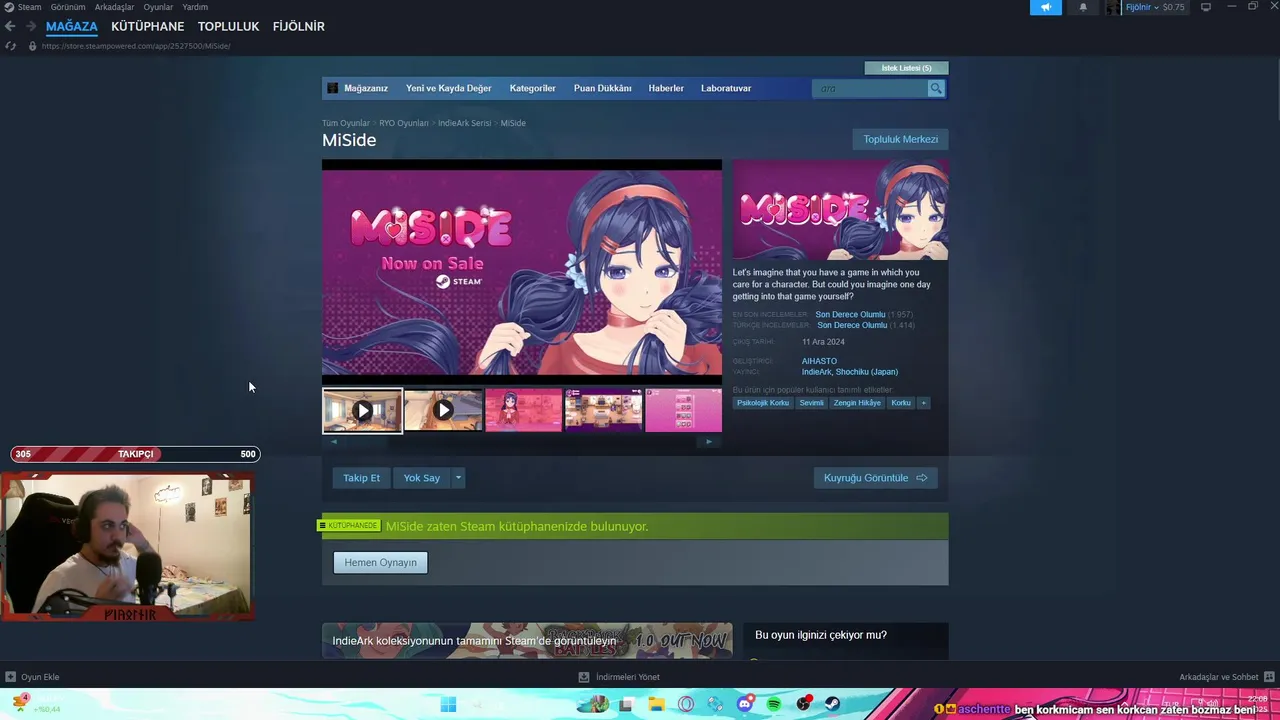Viewport: 1280px width, 720px height.
Task: Click the download icon beside İndirmeleri Yönet
Action: coord(584,677)
